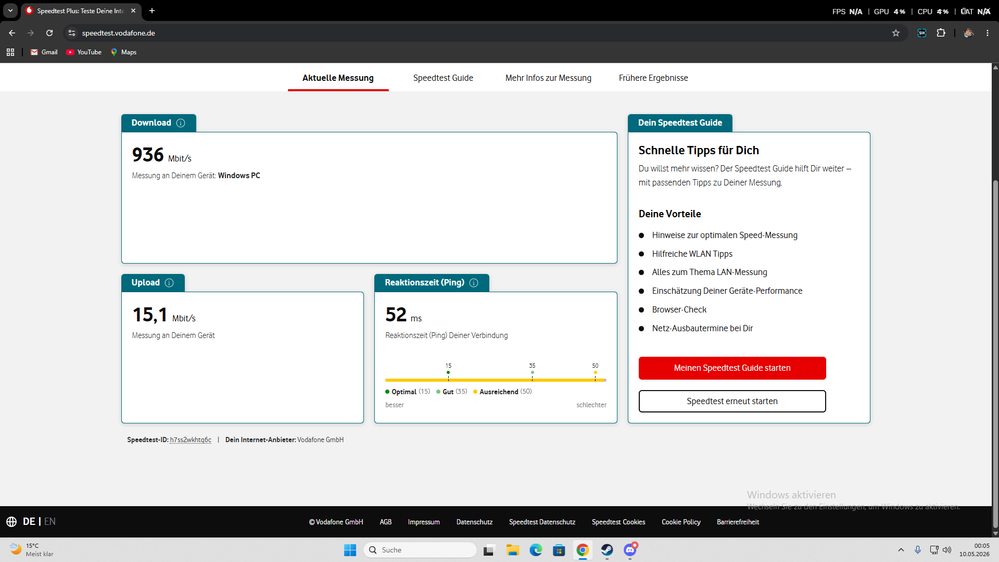Open the Maps bookmark
The width and height of the screenshot is (999, 562).
[x=124, y=52]
